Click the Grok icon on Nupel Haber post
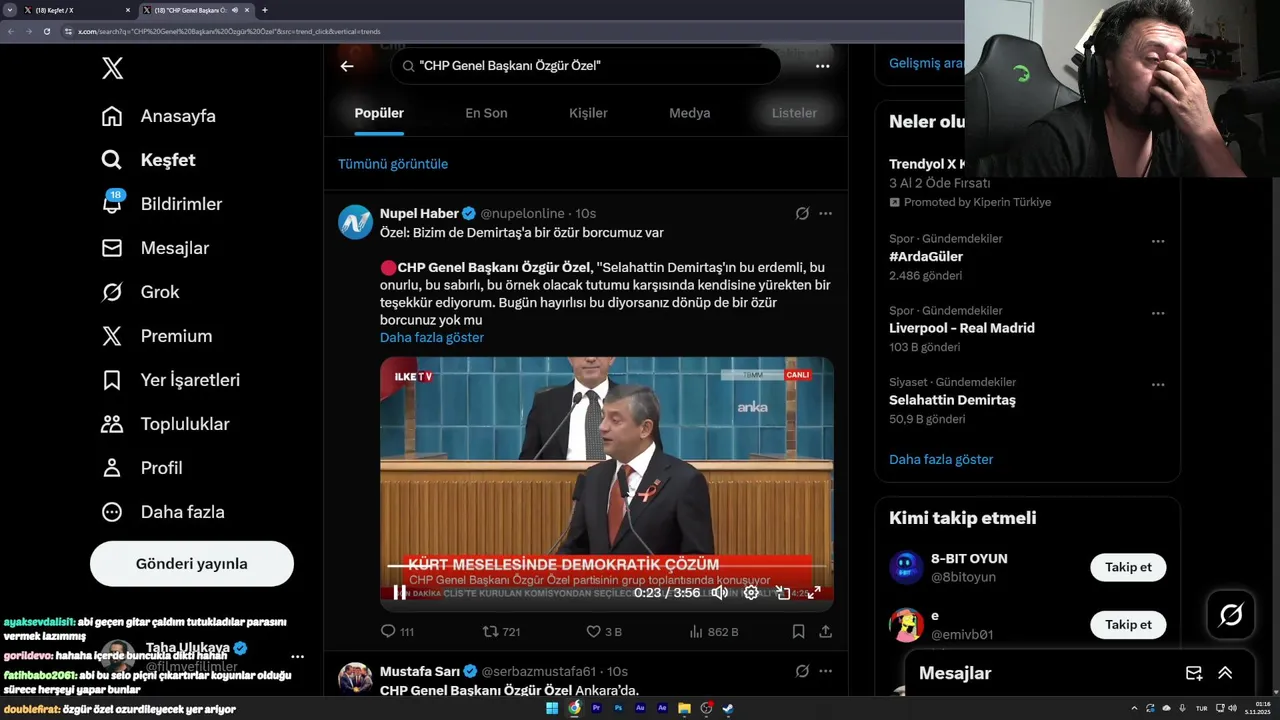1280x720 pixels. click(802, 213)
